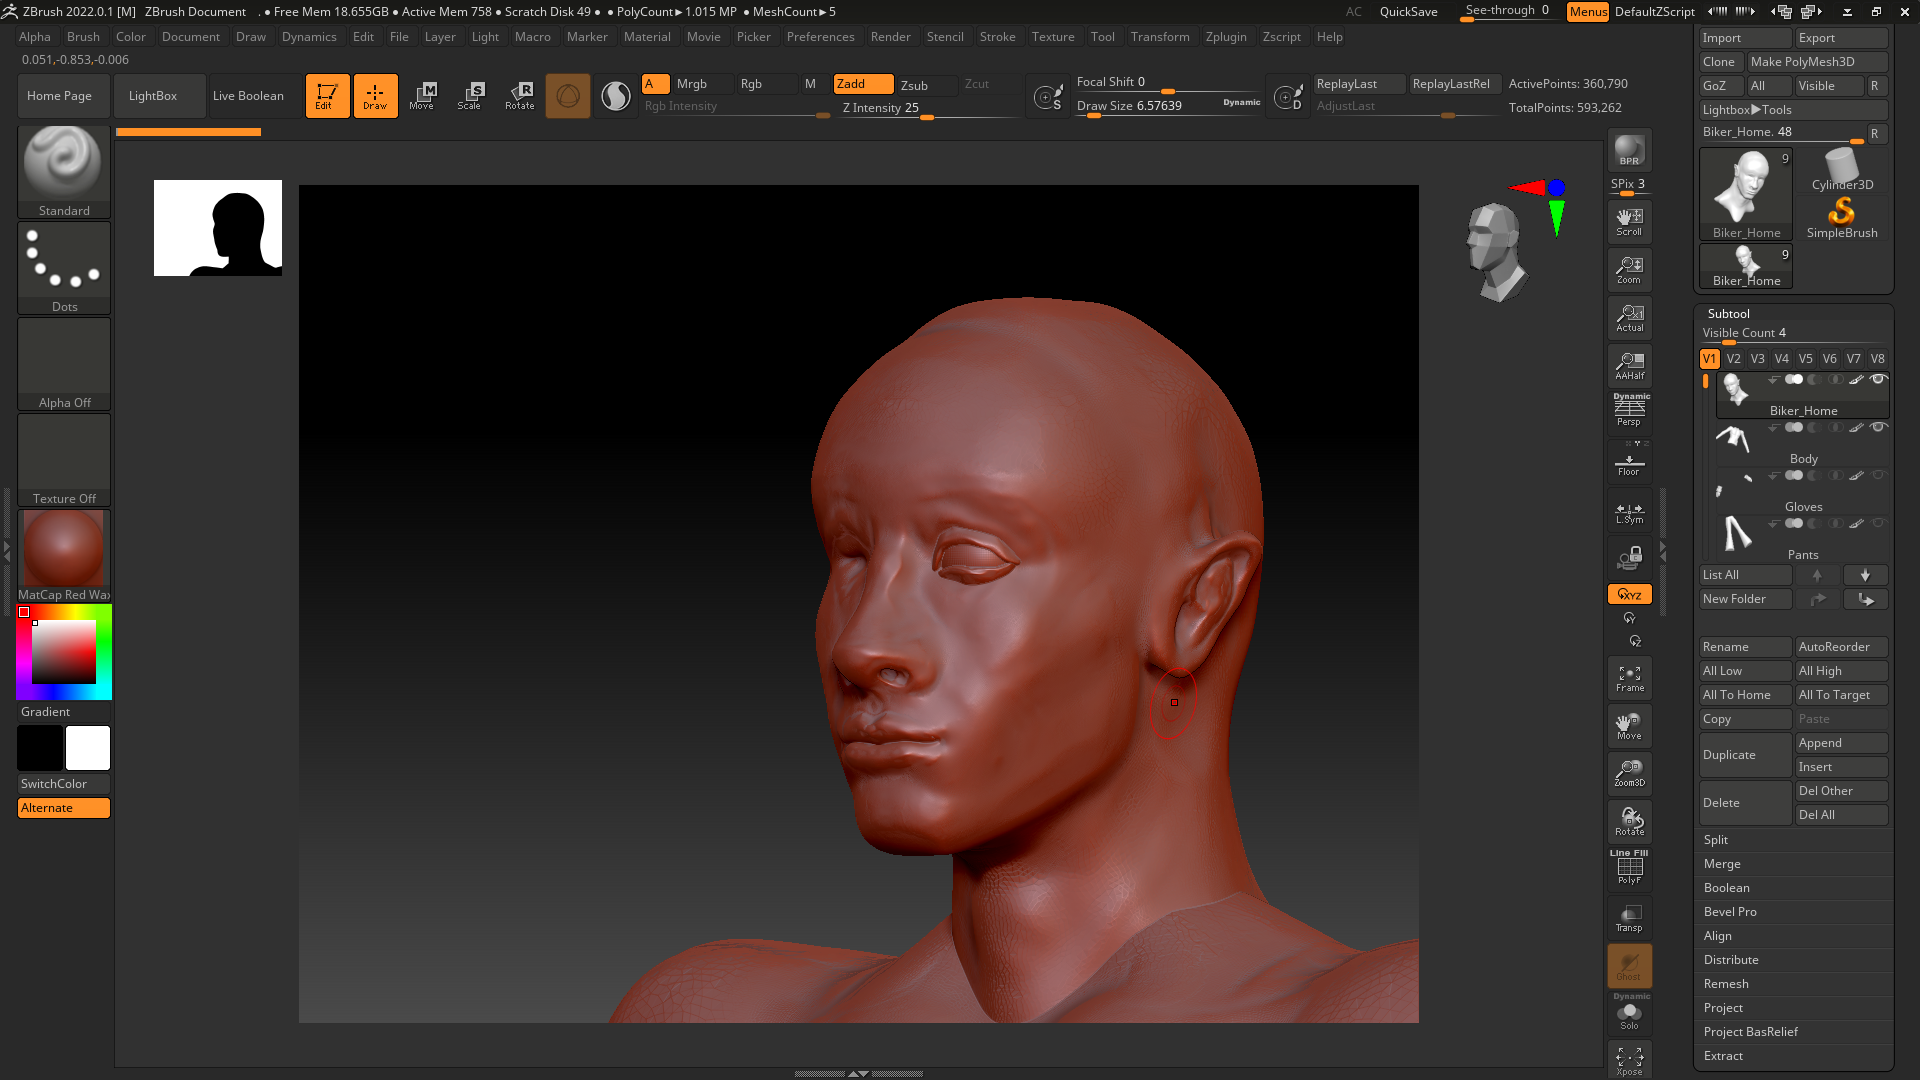Screen dimensions: 1920x1080
Task: Select the Scale tool icon
Action: (469, 96)
